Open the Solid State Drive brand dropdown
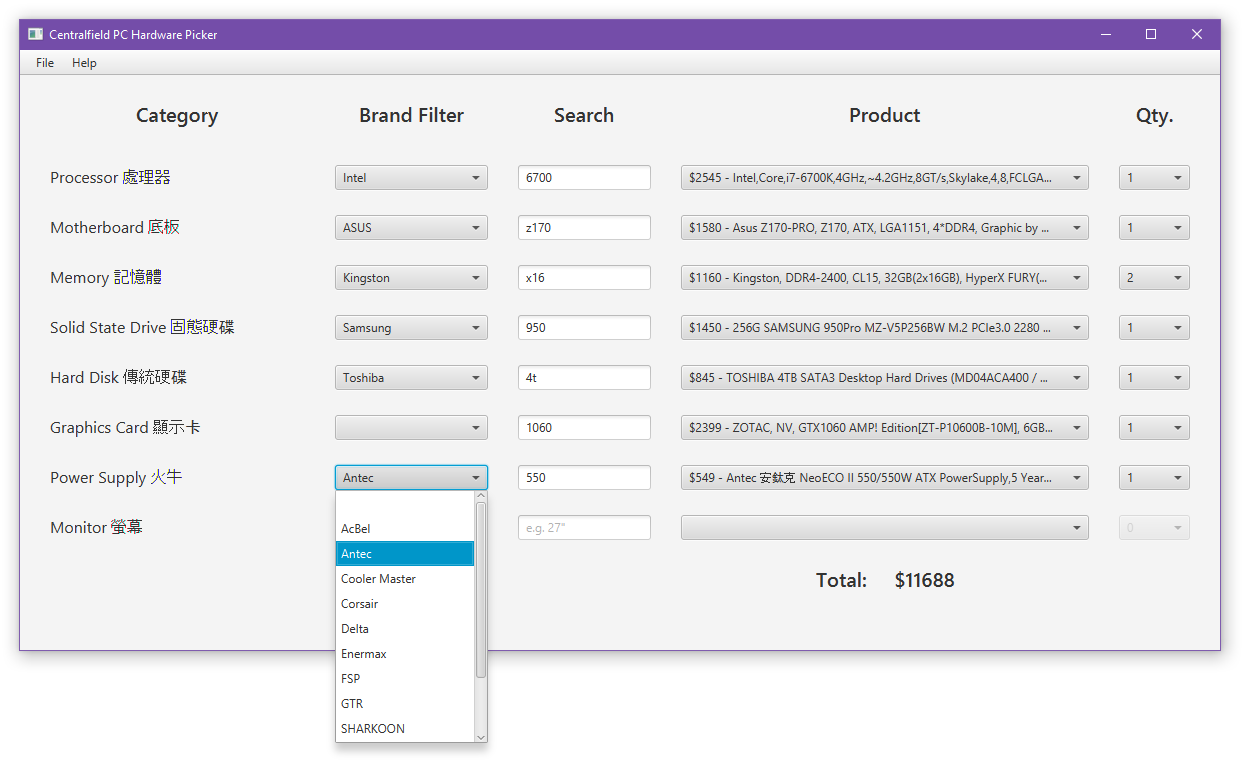 coord(411,328)
